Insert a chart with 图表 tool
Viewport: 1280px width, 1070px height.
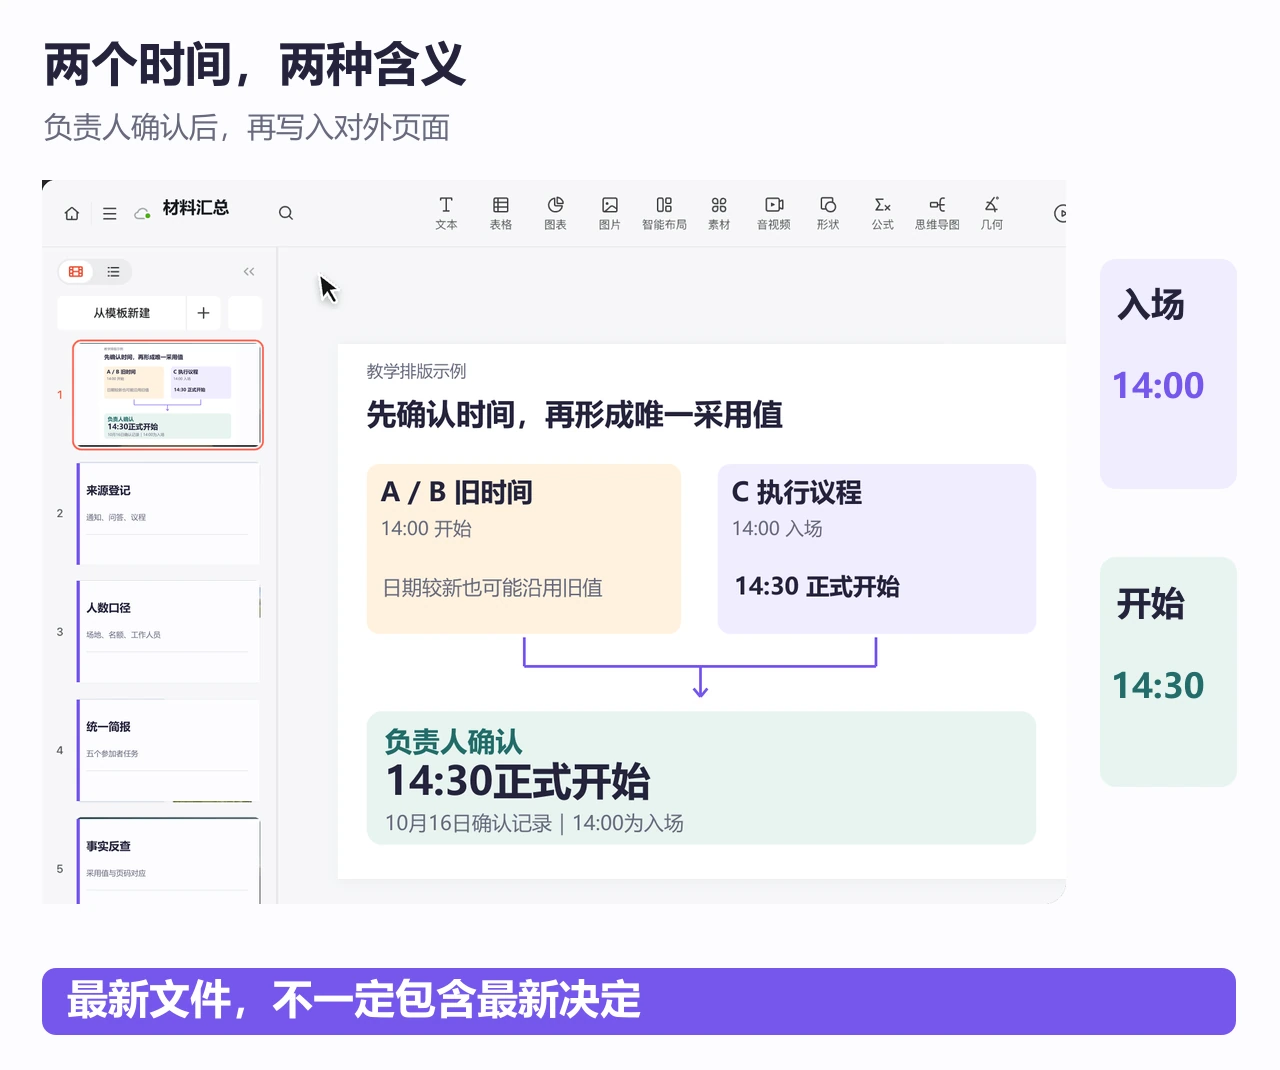(x=556, y=213)
